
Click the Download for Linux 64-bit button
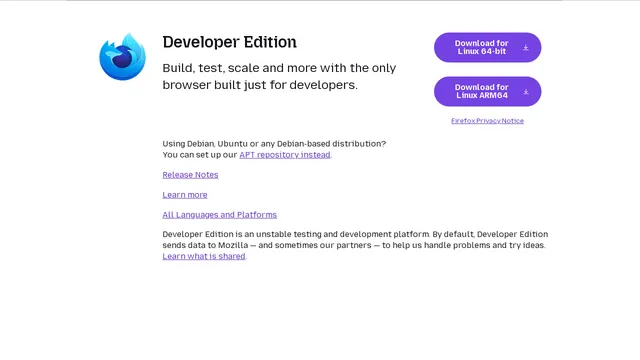tap(487, 47)
